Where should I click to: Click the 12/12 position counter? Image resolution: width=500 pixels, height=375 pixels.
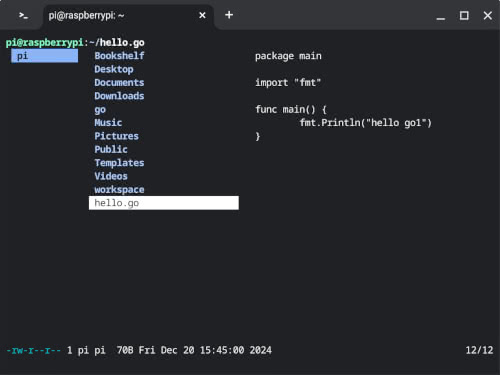click(479, 350)
